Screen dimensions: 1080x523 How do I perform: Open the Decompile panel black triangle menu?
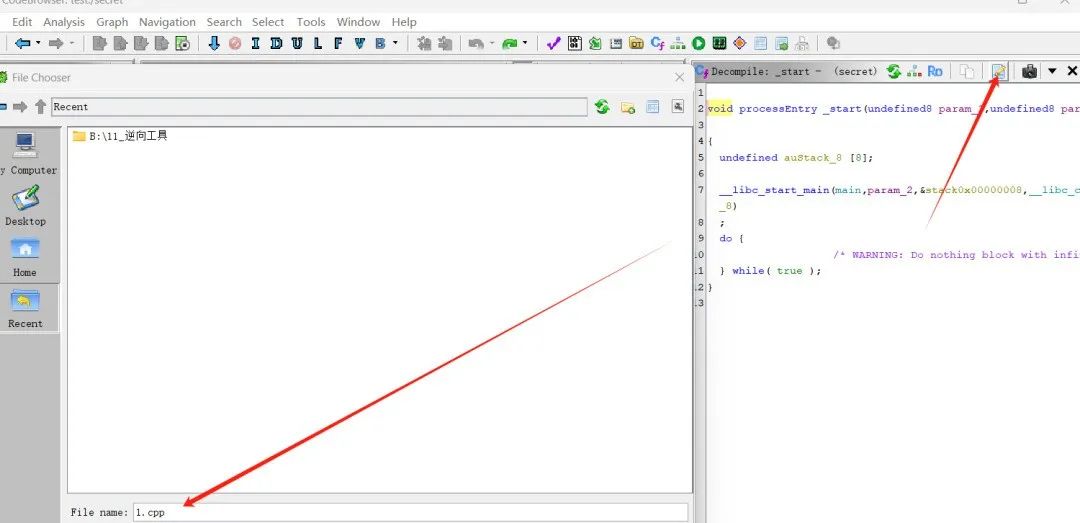[1052, 71]
